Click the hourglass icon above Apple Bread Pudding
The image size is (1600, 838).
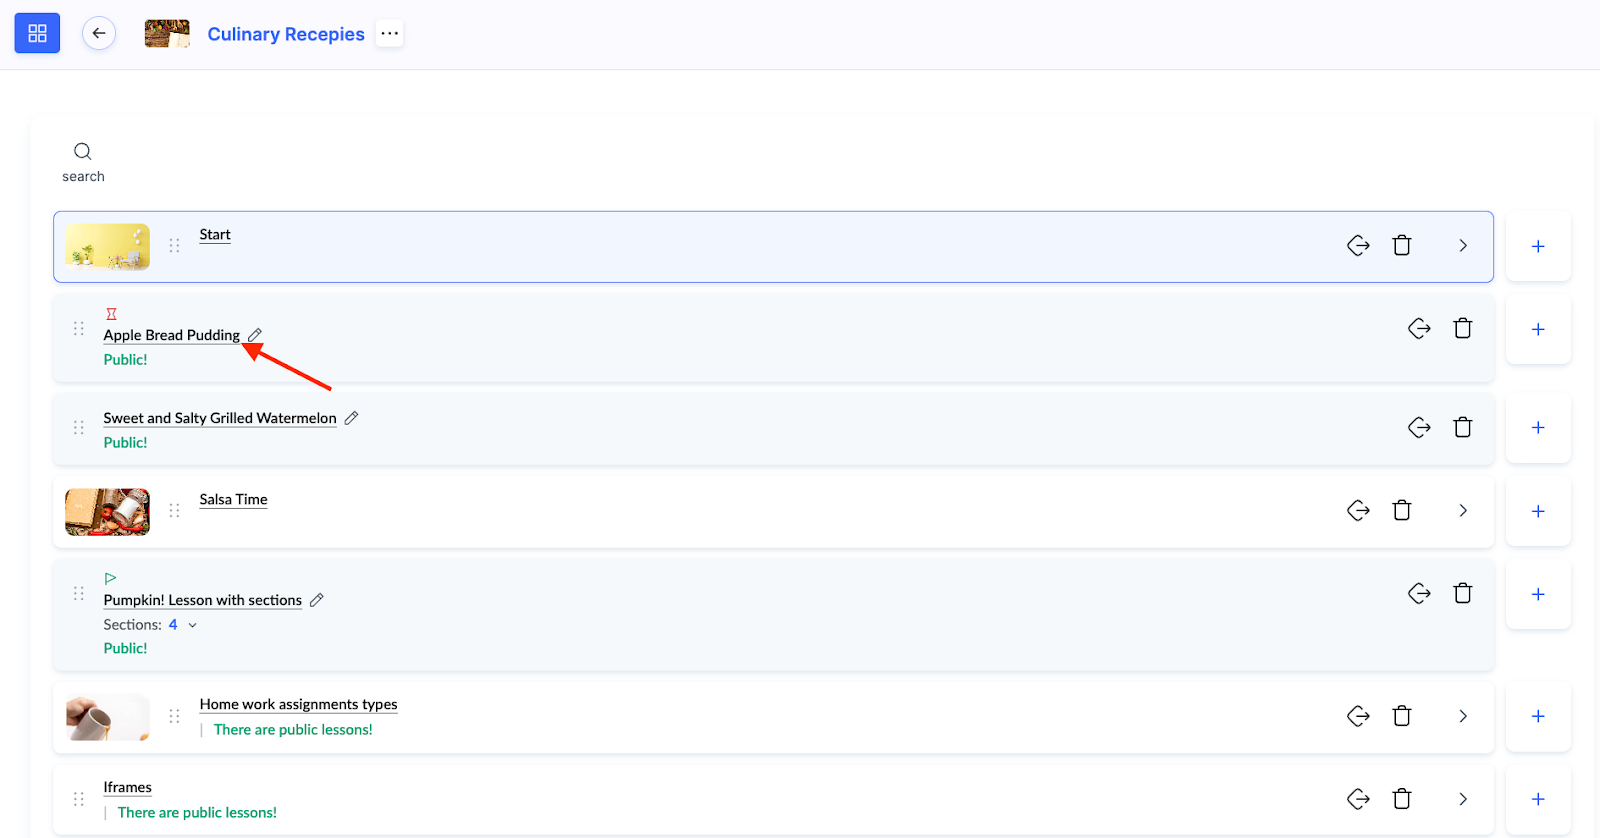[111, 314]
